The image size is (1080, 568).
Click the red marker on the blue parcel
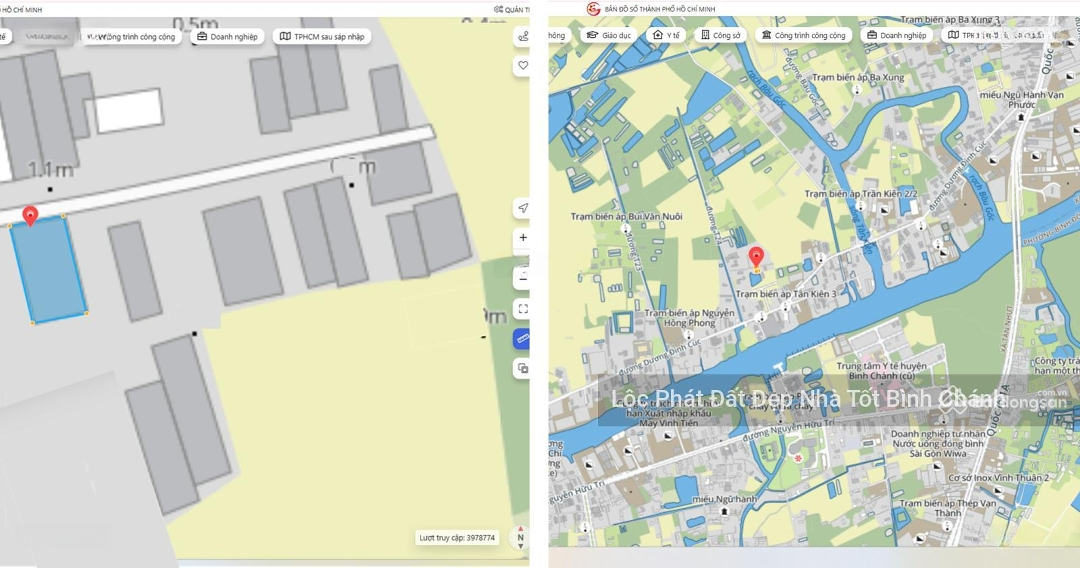coord(30,216)
